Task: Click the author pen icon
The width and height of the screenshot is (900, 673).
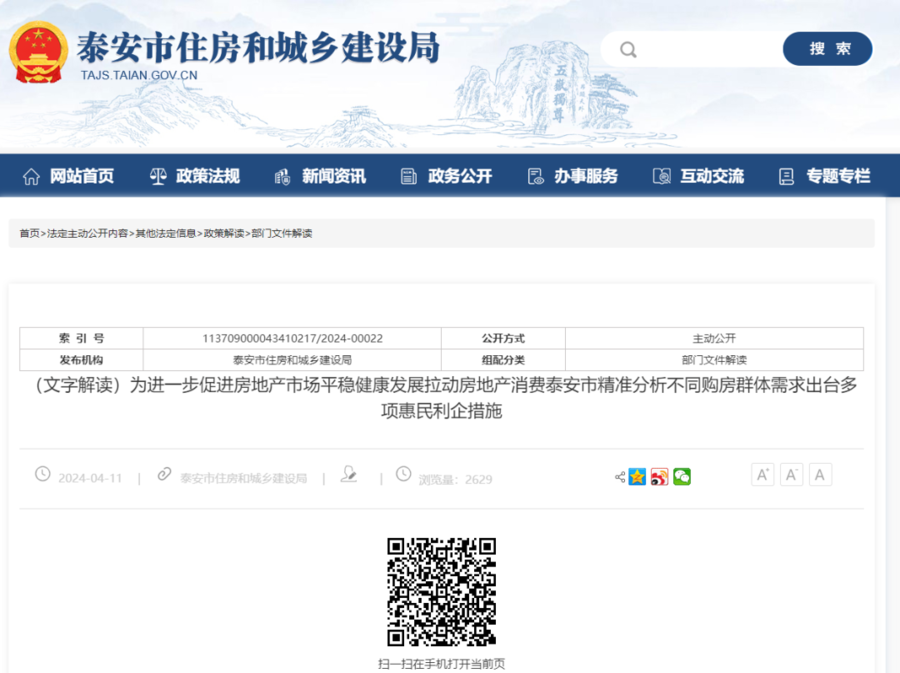Action: [x=348, y=474]
